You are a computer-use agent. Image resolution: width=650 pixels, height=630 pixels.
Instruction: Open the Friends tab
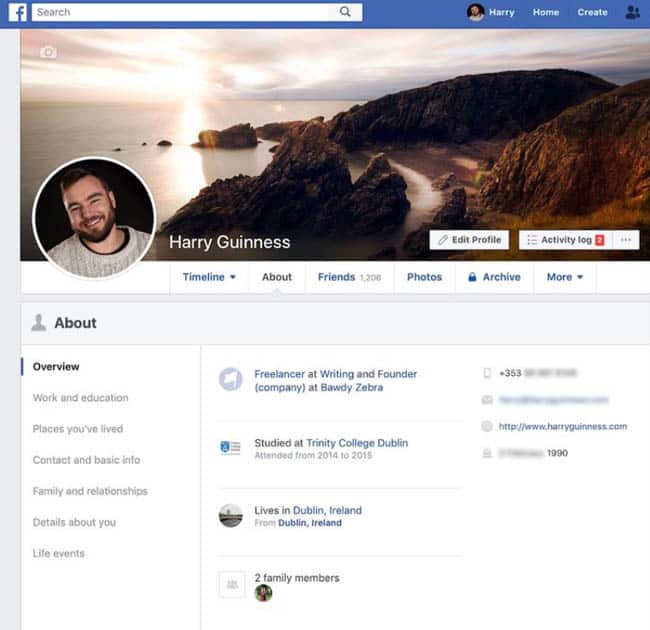(348, 277)
